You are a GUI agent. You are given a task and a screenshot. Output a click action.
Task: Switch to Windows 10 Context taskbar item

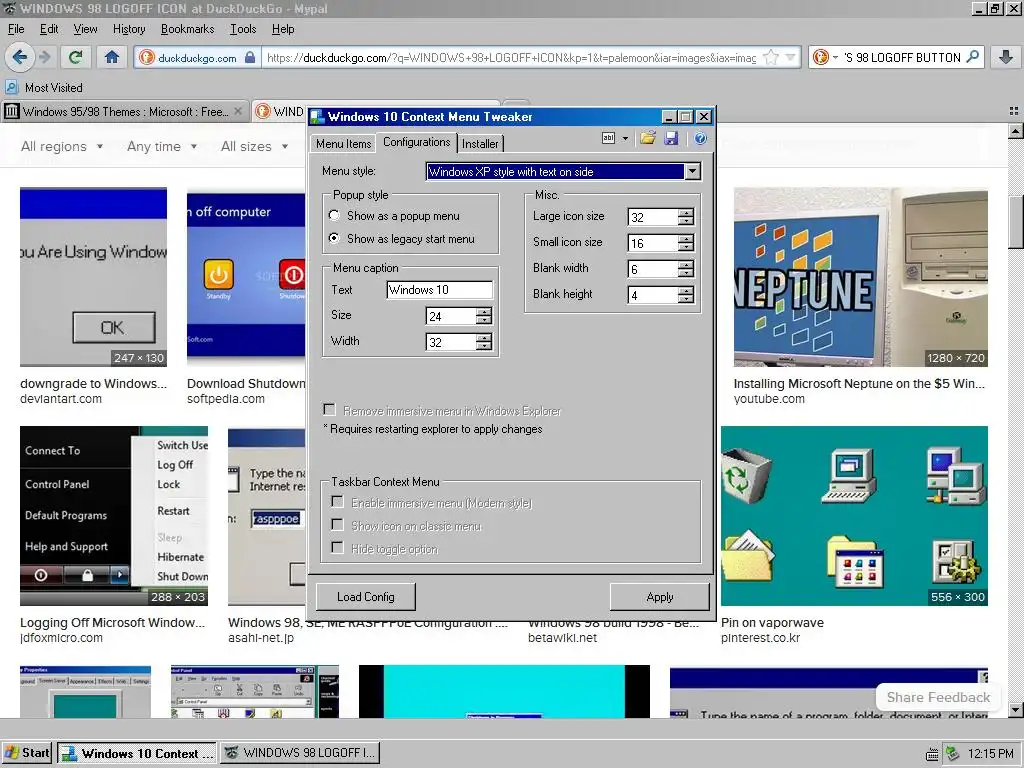pyautogui.click(x=136, y=753)
